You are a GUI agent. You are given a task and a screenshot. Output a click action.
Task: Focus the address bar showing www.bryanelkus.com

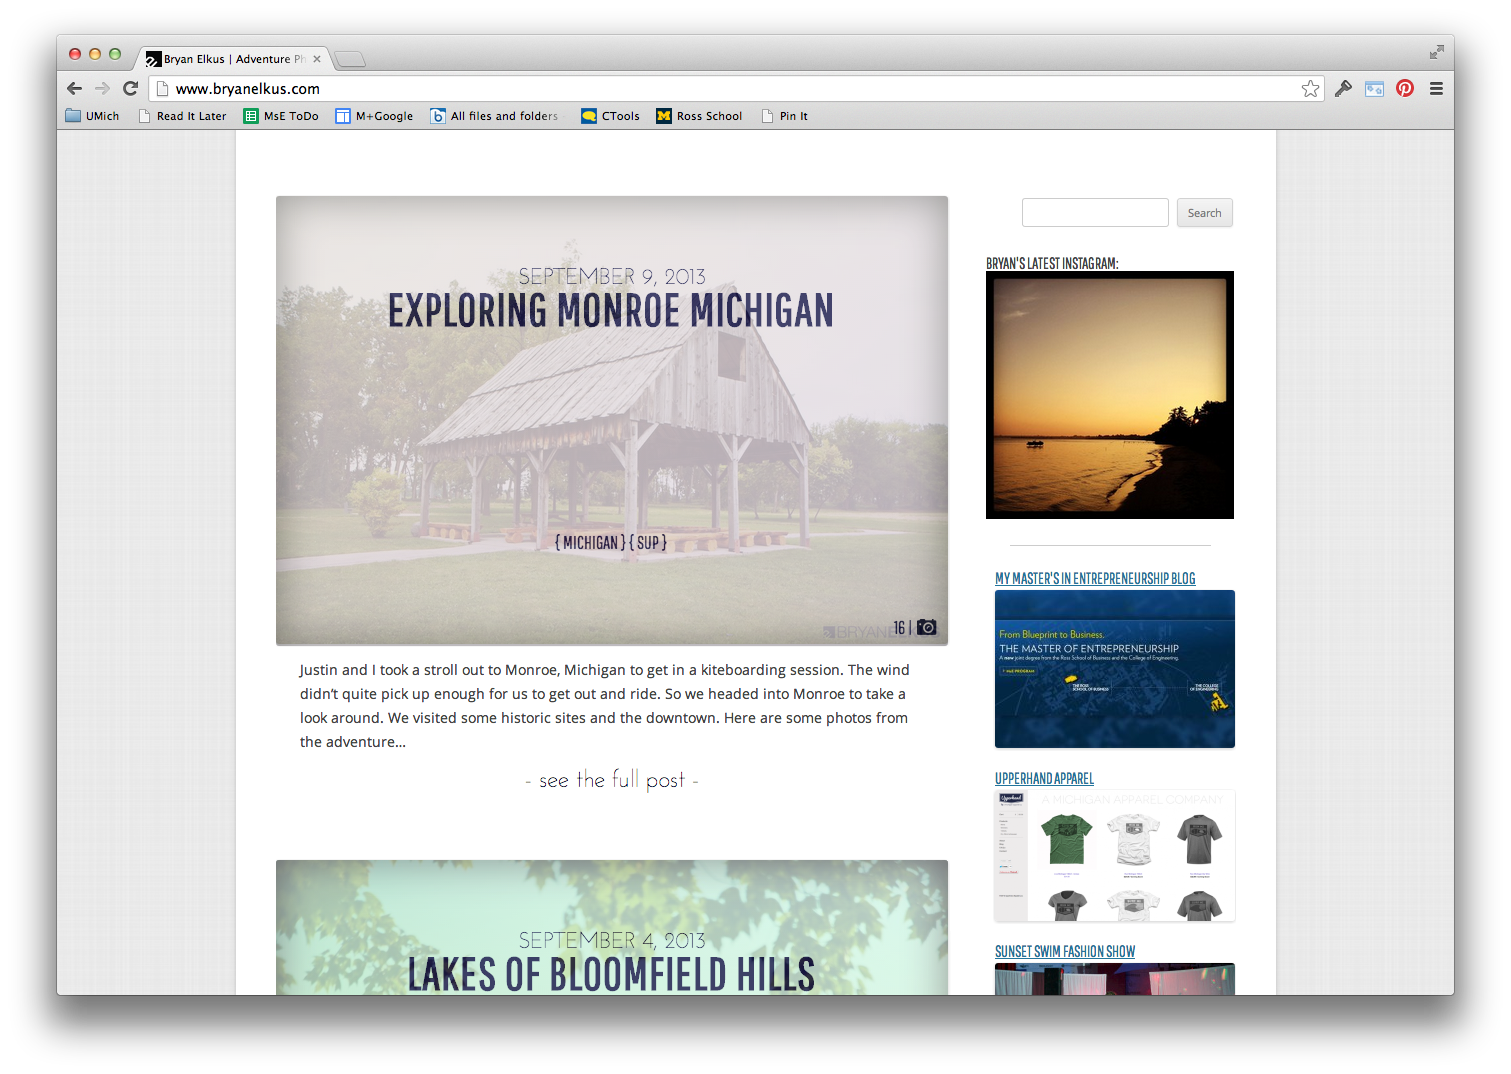[x=735, y=89]
